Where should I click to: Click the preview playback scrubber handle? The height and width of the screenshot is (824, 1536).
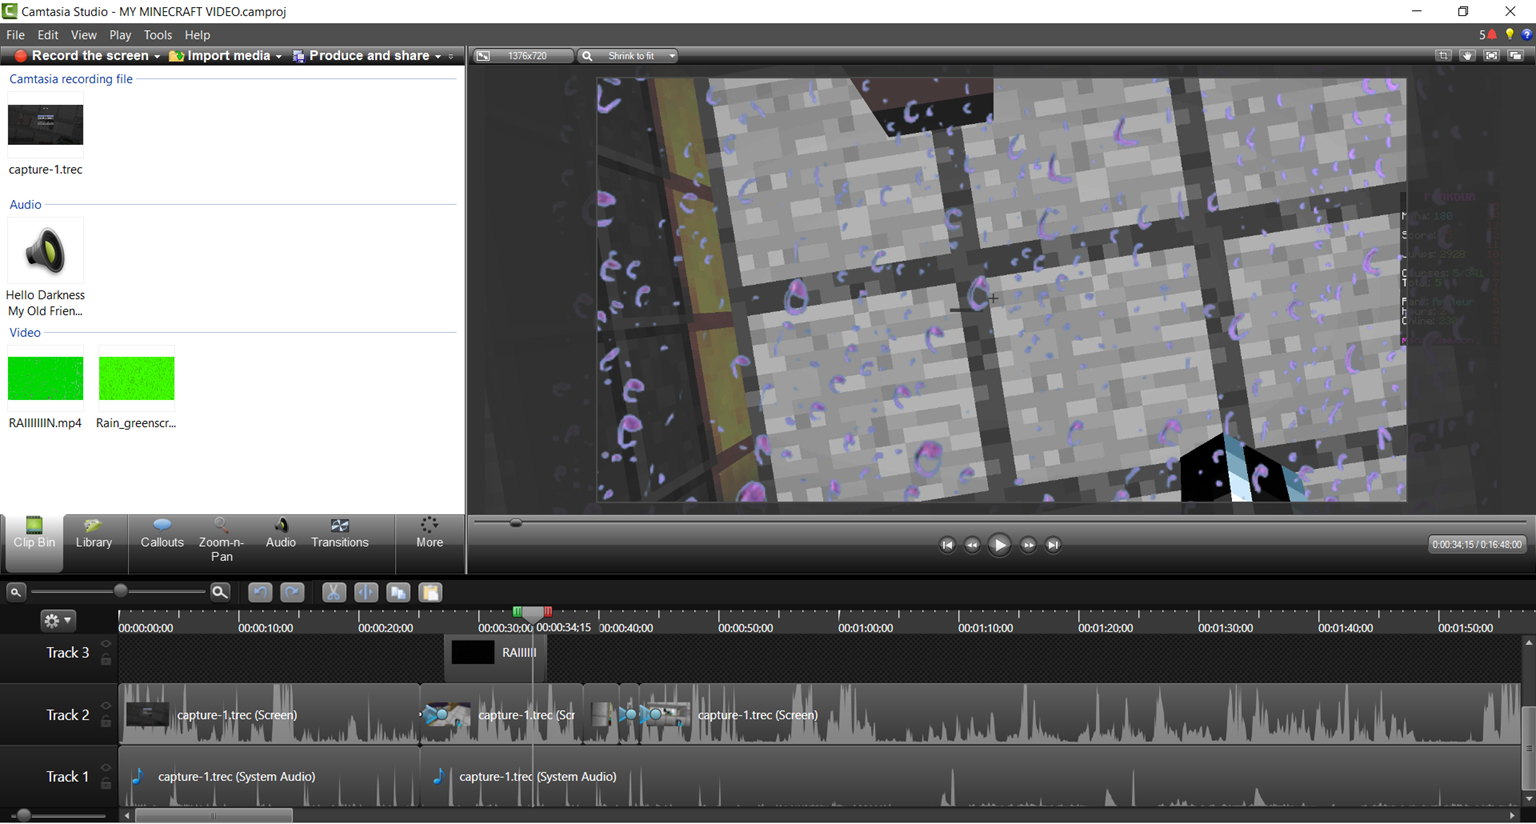point(516,522)
